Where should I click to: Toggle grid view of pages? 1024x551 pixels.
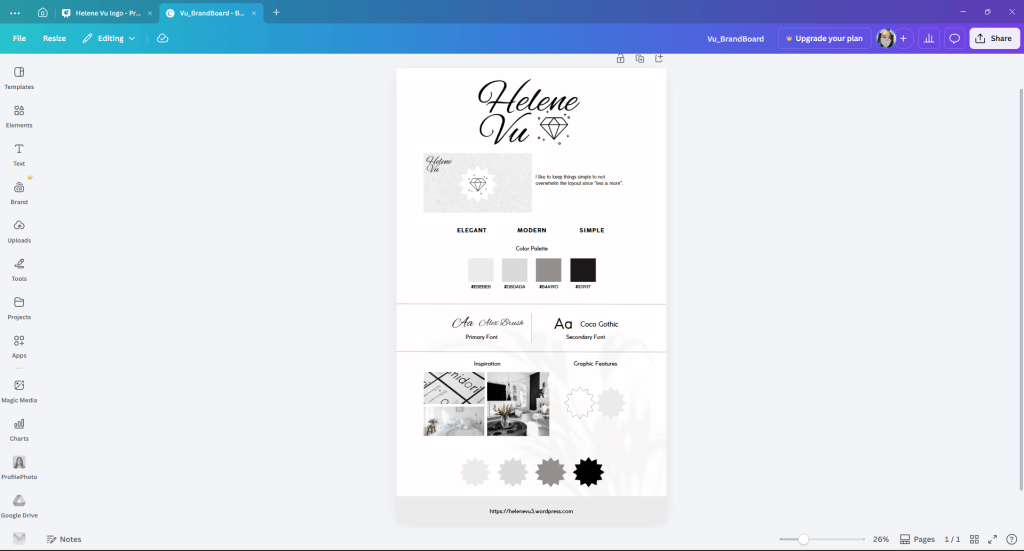tap(974, 539)
